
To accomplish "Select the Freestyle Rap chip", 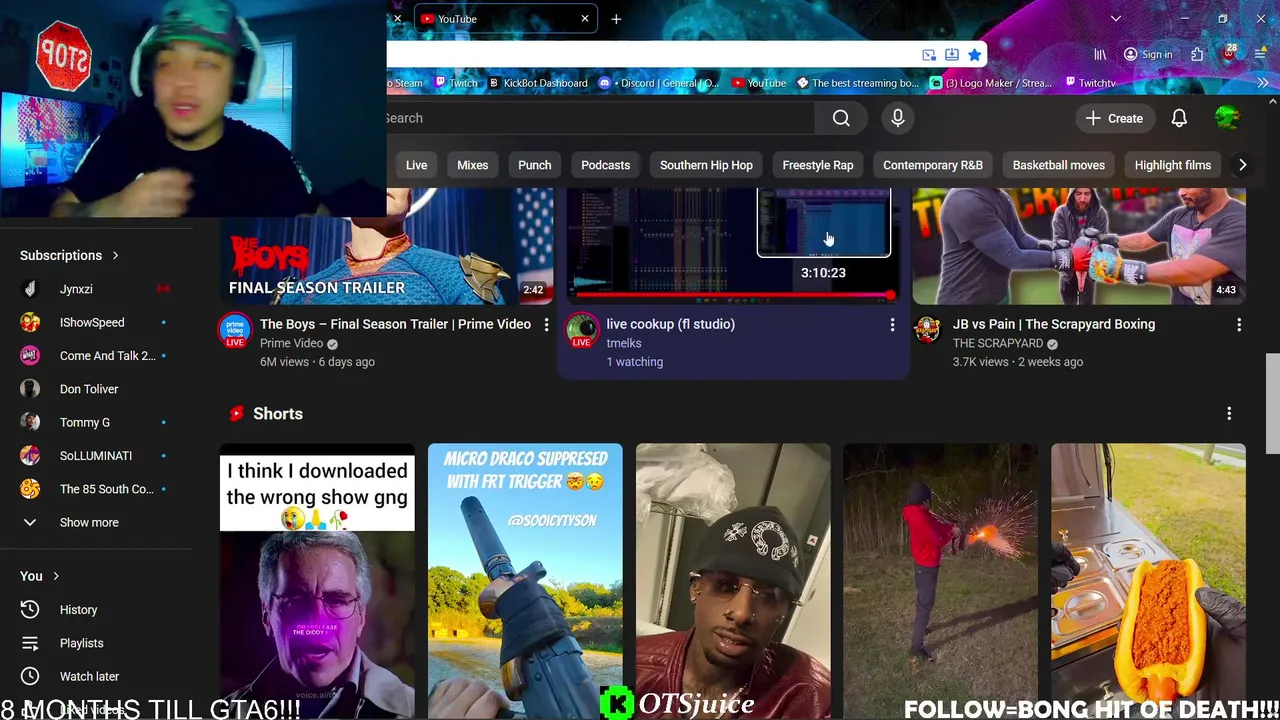I will pyautogui.click(x=818, y=165).
